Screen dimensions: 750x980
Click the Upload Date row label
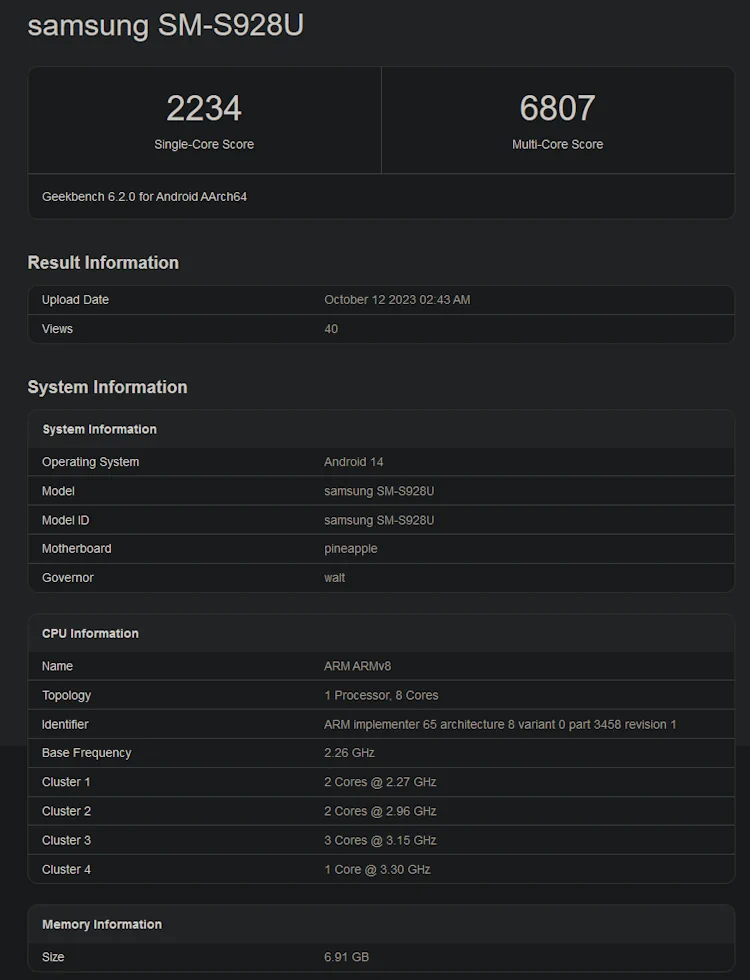tap(75, 300)
